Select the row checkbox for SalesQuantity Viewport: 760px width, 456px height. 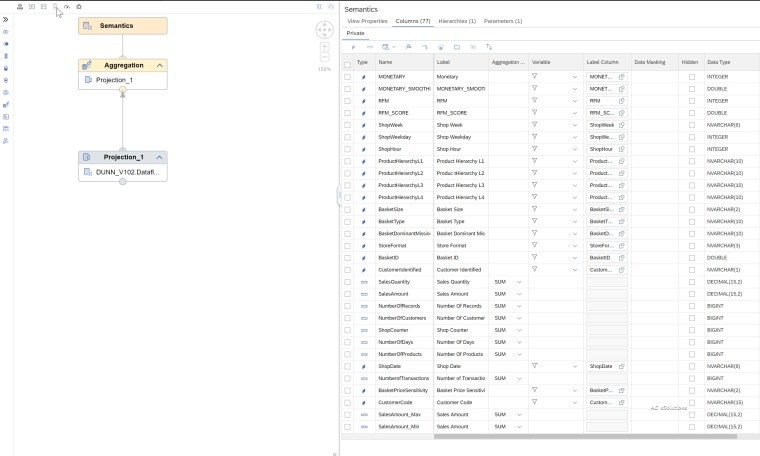[347, 282]
